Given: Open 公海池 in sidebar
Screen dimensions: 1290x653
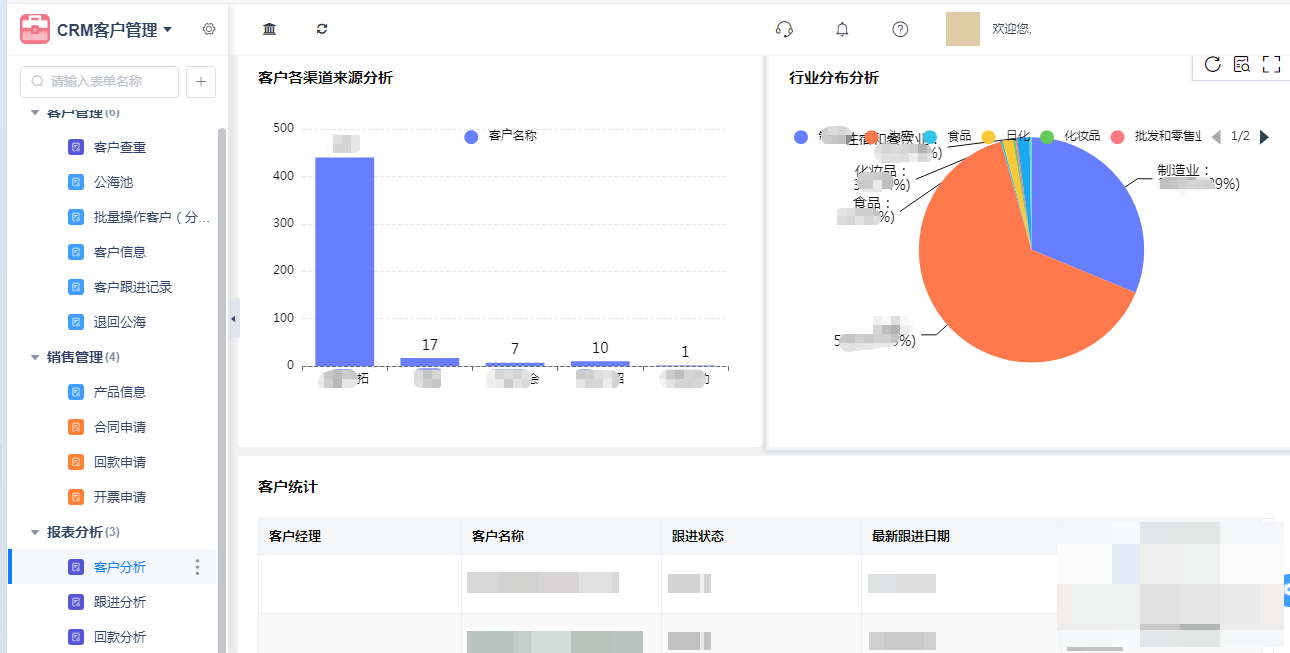Looking at the screenshot, I should click(113, 182).
